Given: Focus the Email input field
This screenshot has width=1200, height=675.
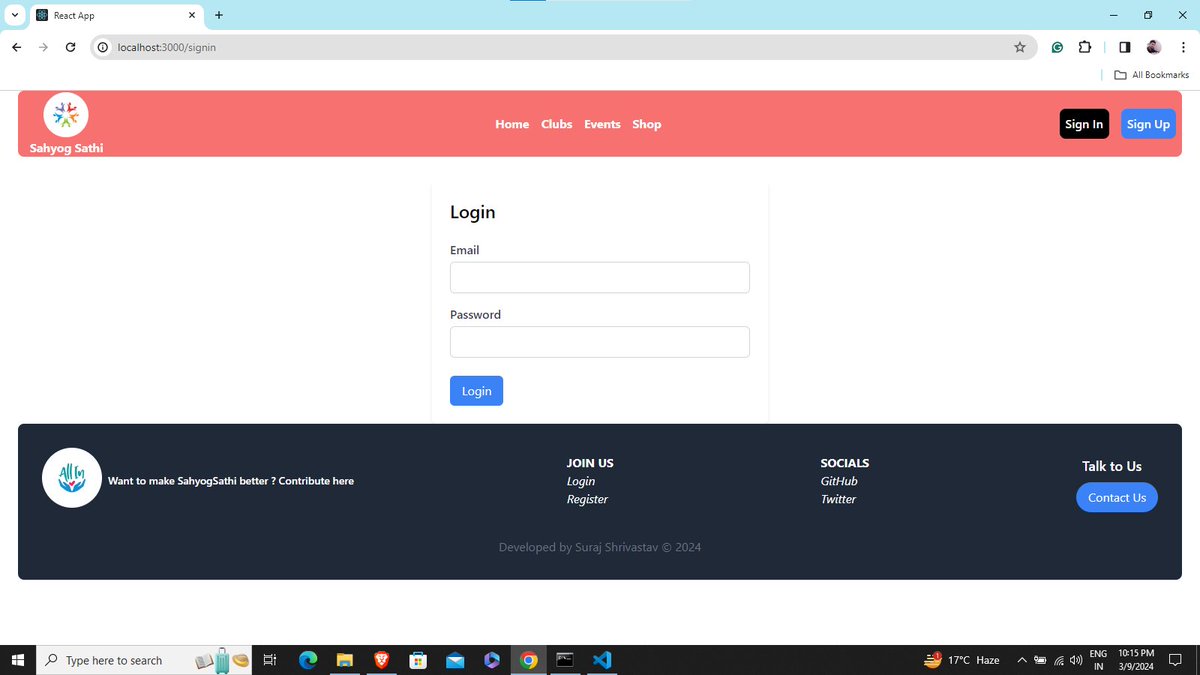Looking at the screenshot, I should [x=600, y=278].
